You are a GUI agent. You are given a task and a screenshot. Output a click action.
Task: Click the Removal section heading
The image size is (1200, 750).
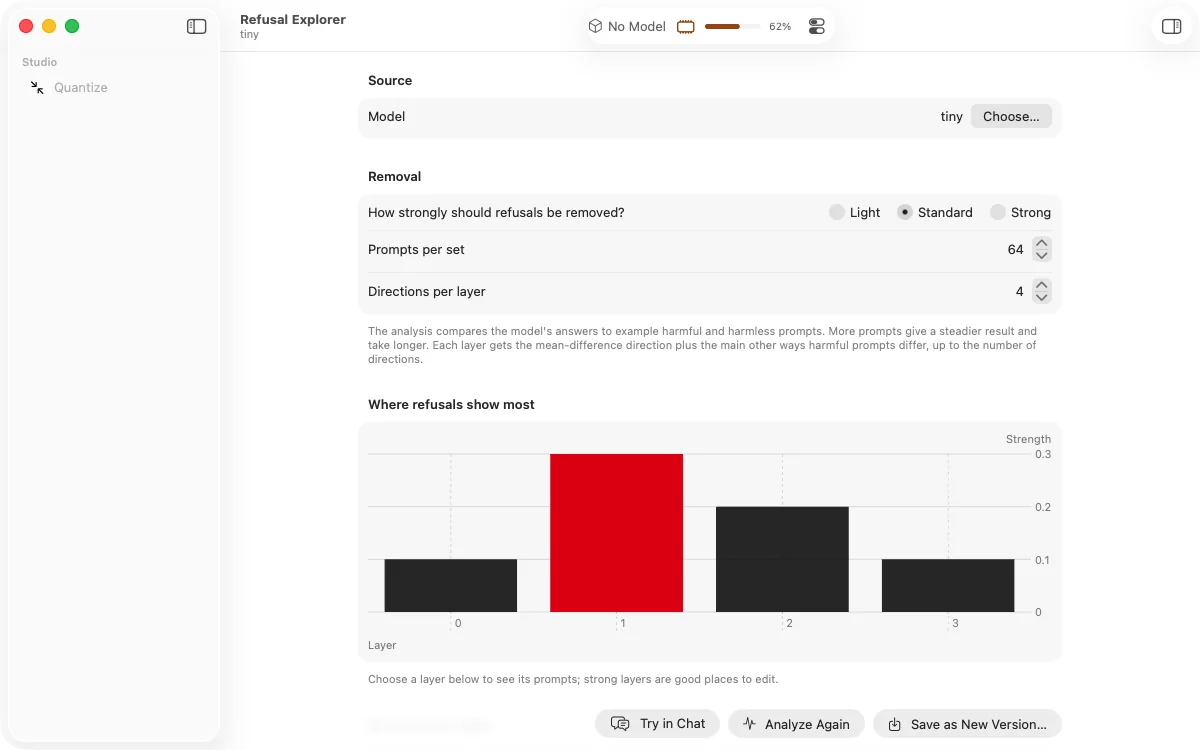(x=395, y=177)
